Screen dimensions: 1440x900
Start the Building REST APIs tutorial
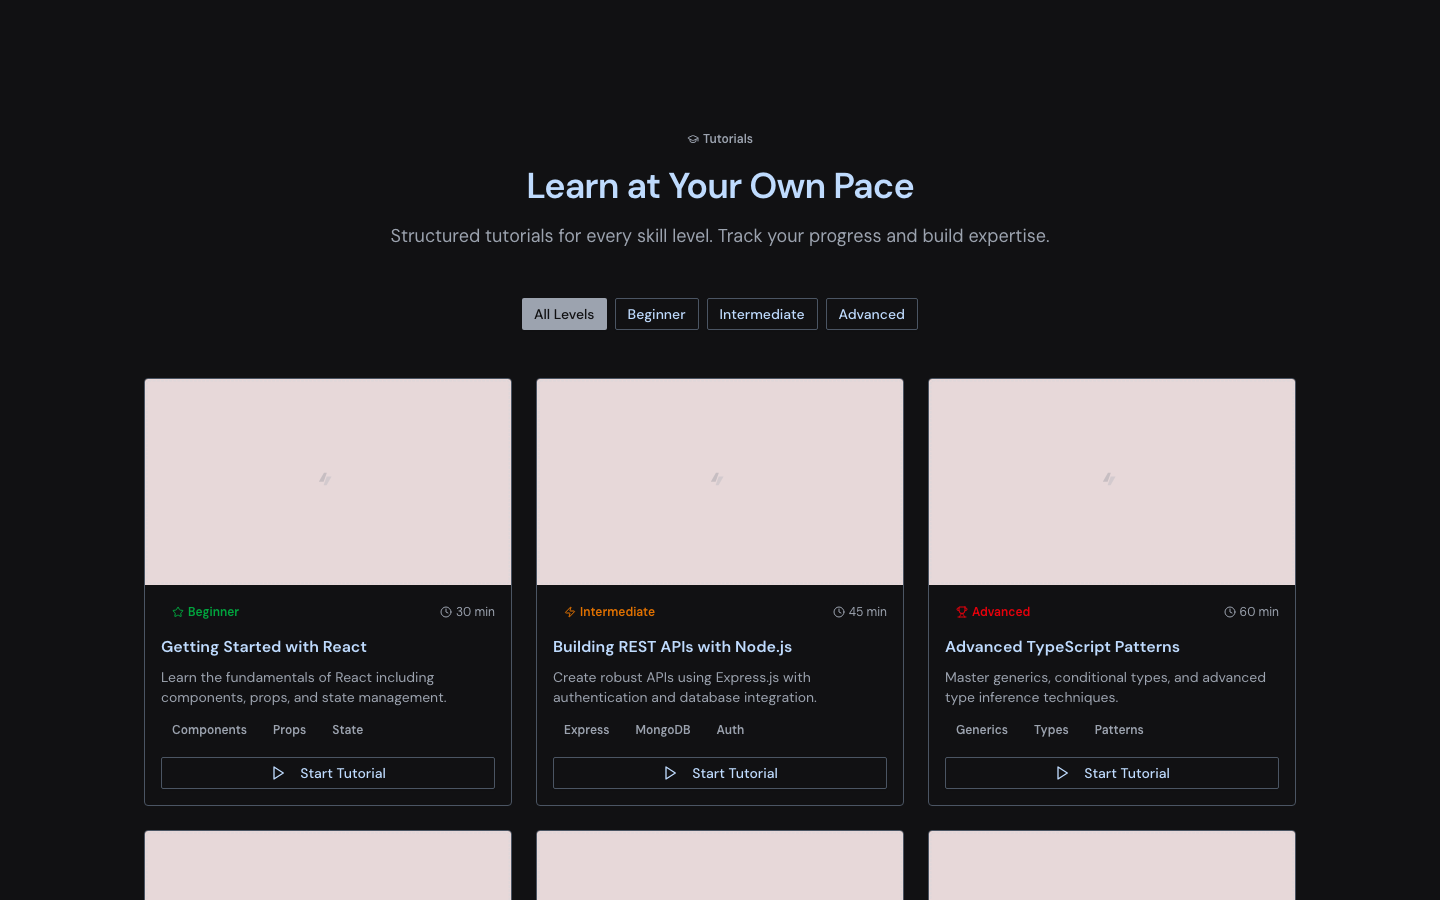point(720,773)
